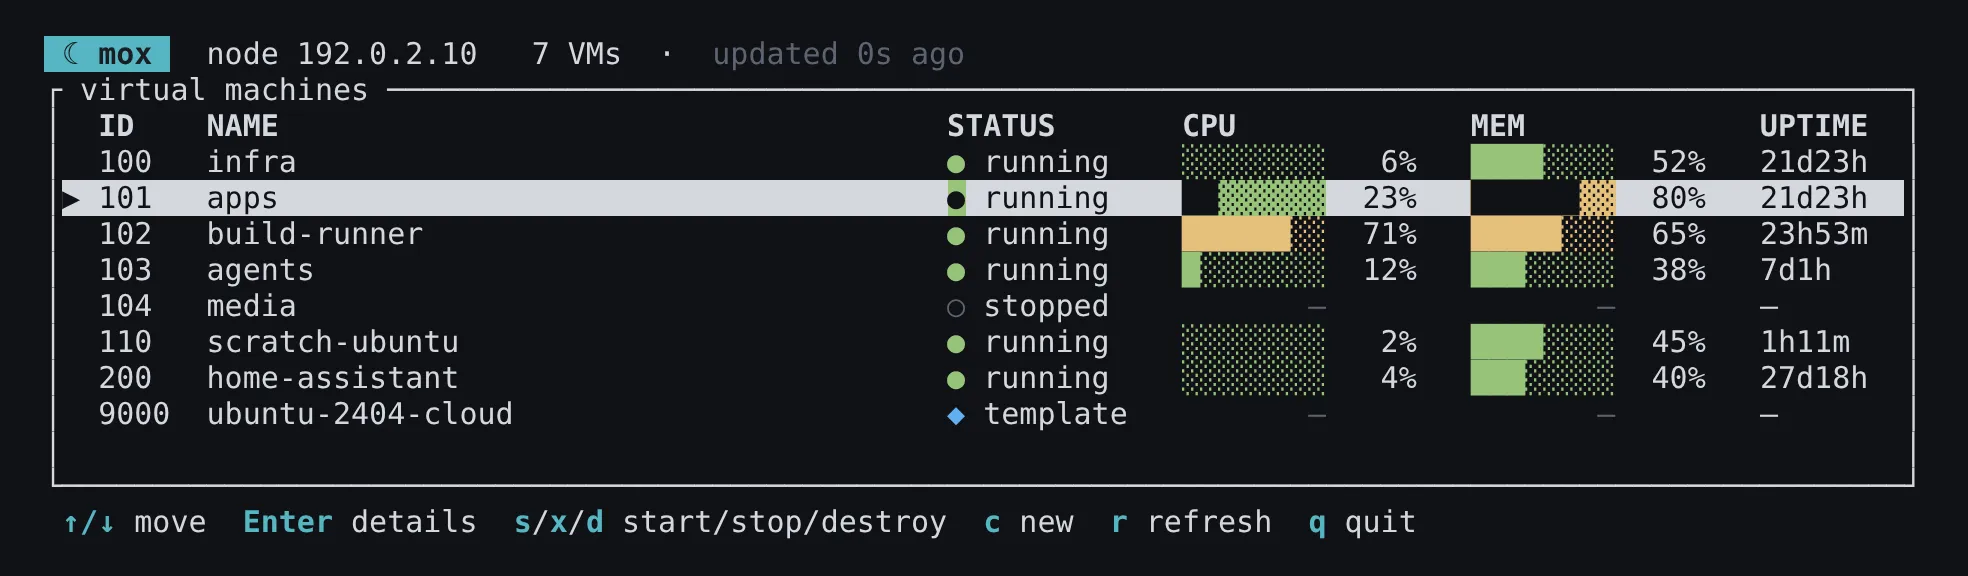Click the agents CPU usage bar

[1253, 270]
